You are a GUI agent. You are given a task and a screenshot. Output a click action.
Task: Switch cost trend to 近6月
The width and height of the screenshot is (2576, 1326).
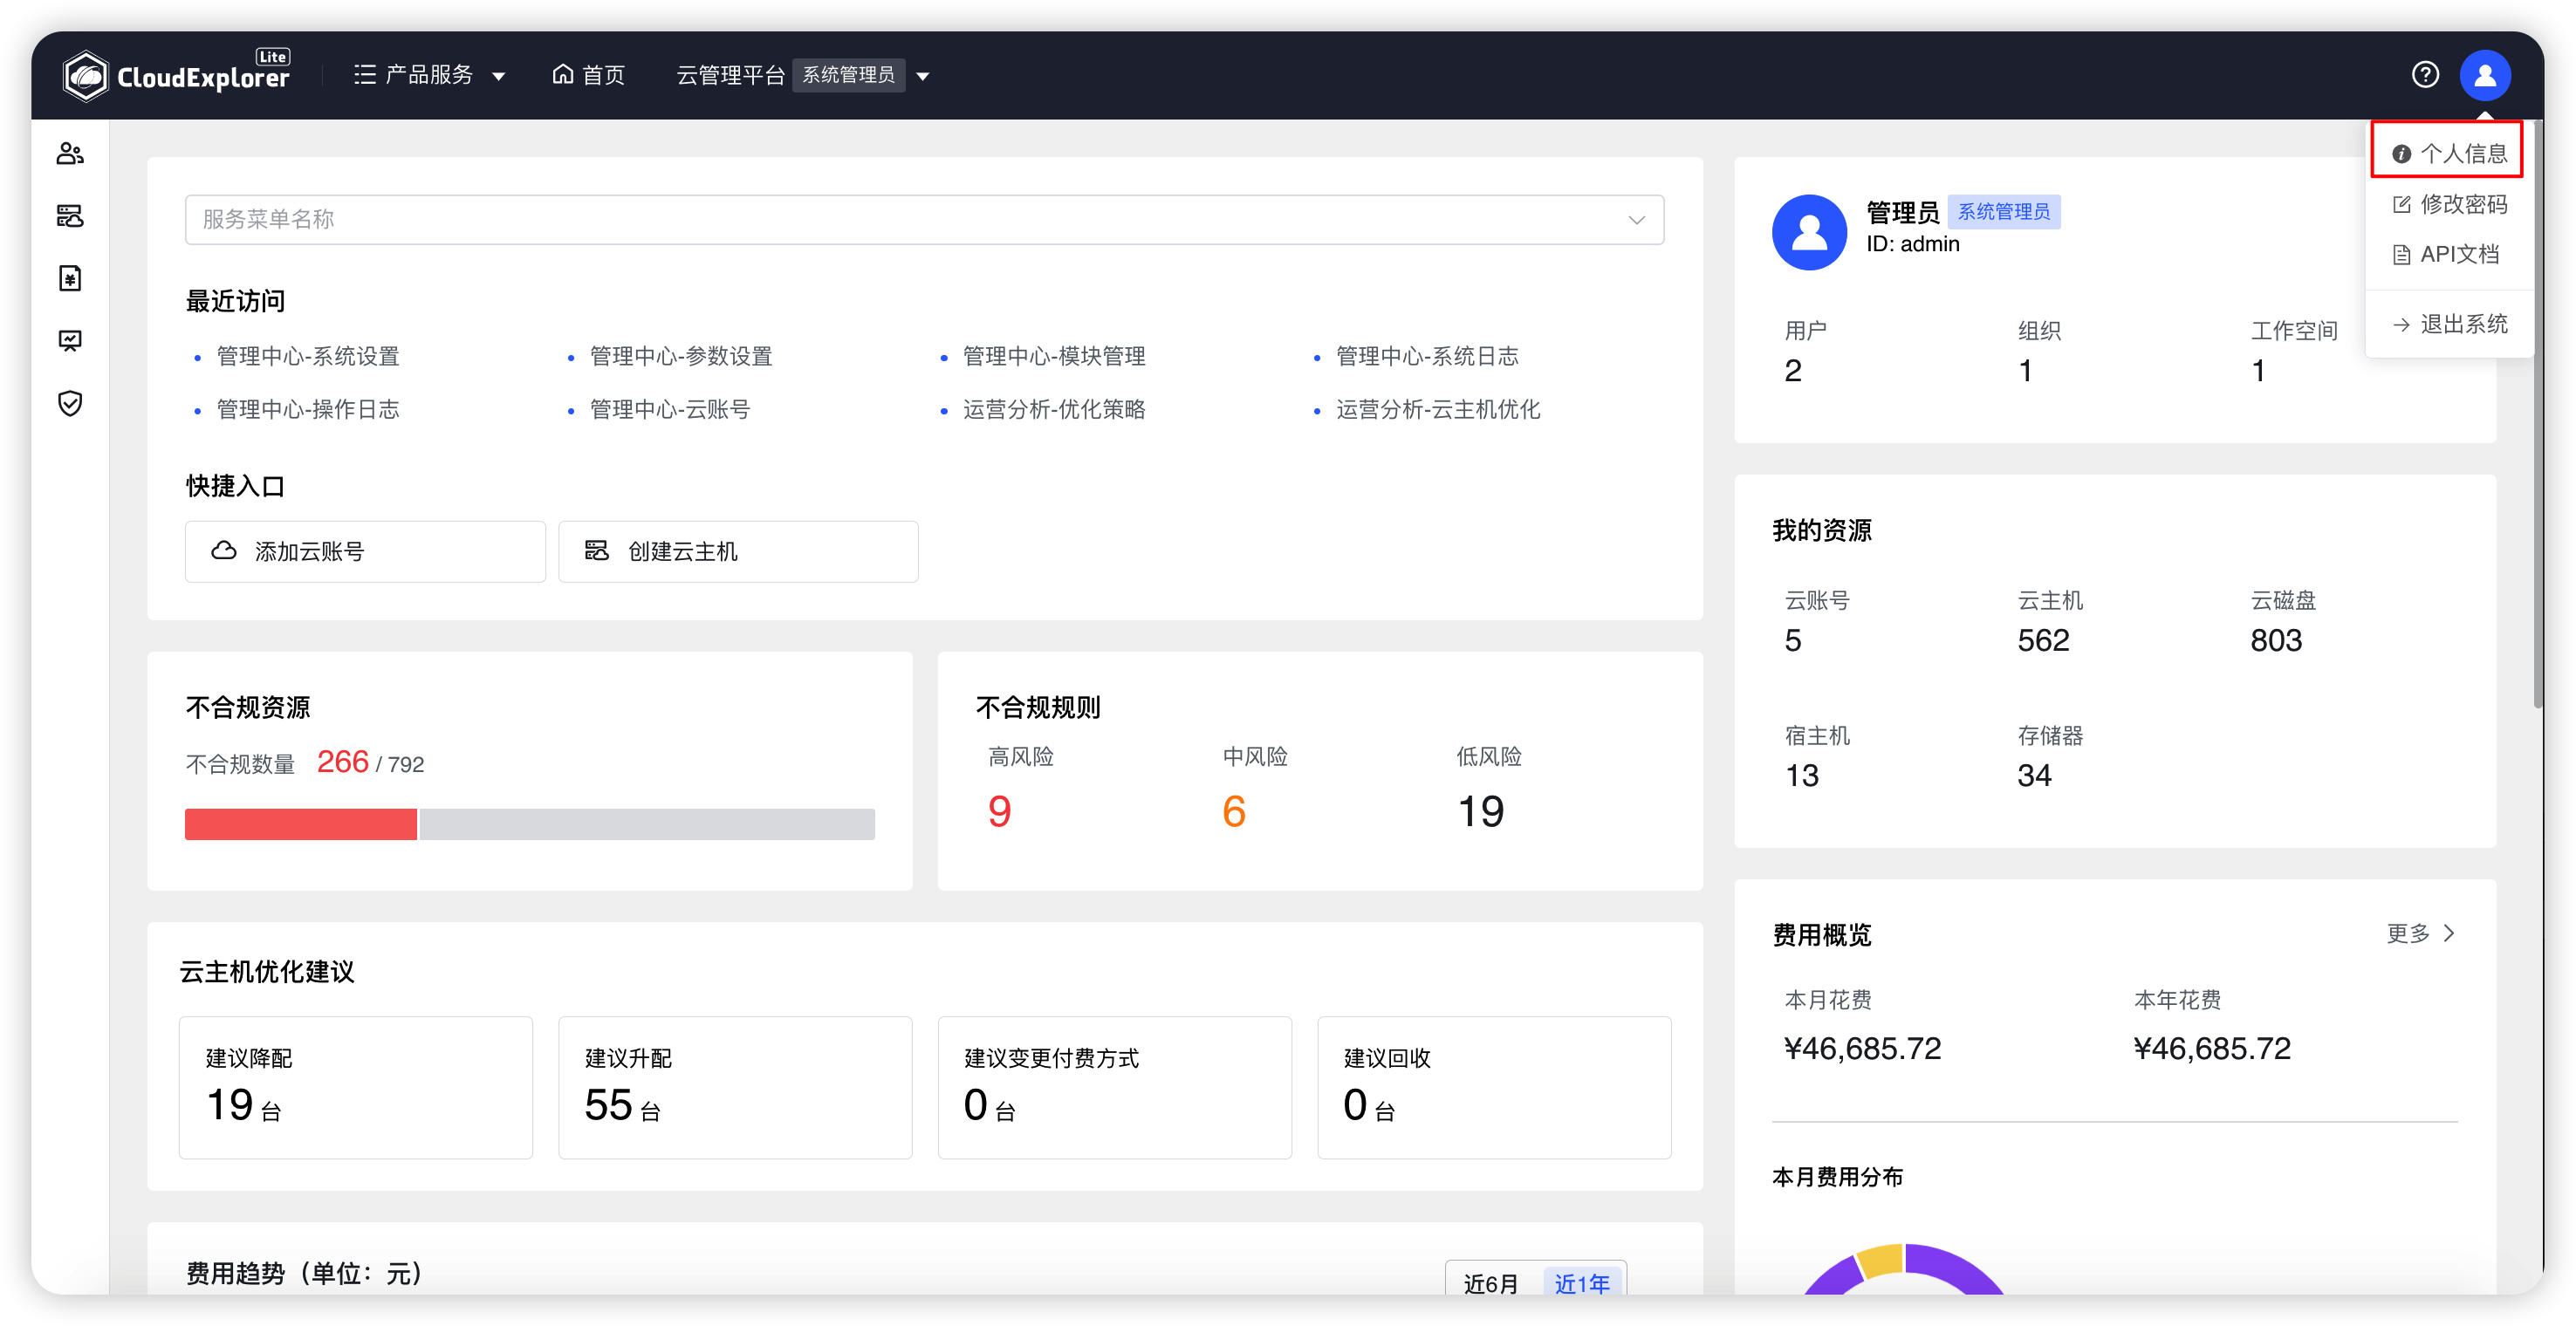point(1491,1283)
